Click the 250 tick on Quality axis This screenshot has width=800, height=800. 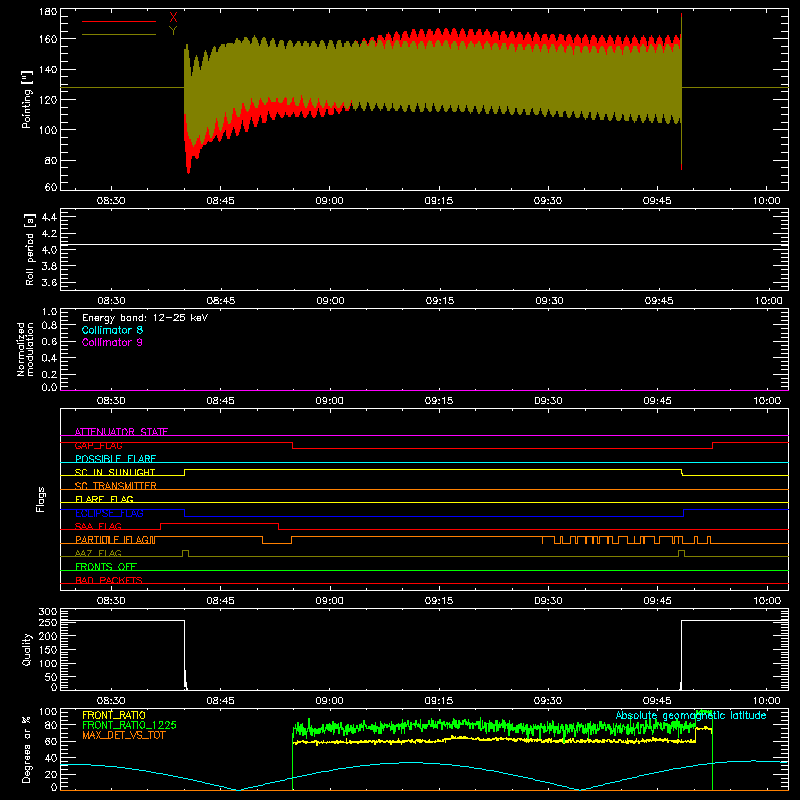[x=48, y=623]
